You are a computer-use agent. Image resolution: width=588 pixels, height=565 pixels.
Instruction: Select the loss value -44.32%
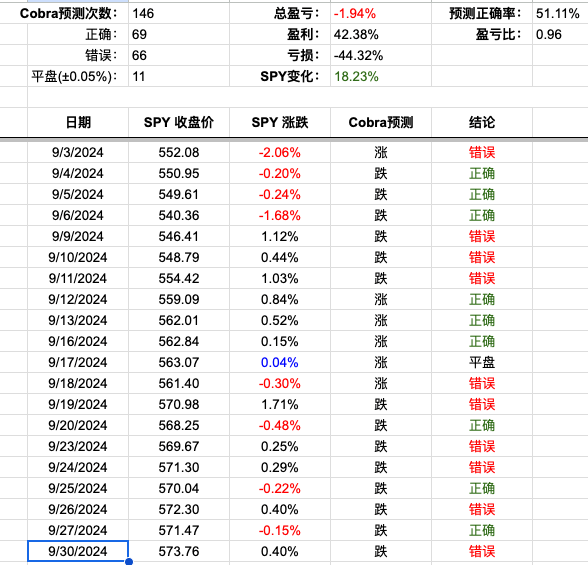(381, 55)
